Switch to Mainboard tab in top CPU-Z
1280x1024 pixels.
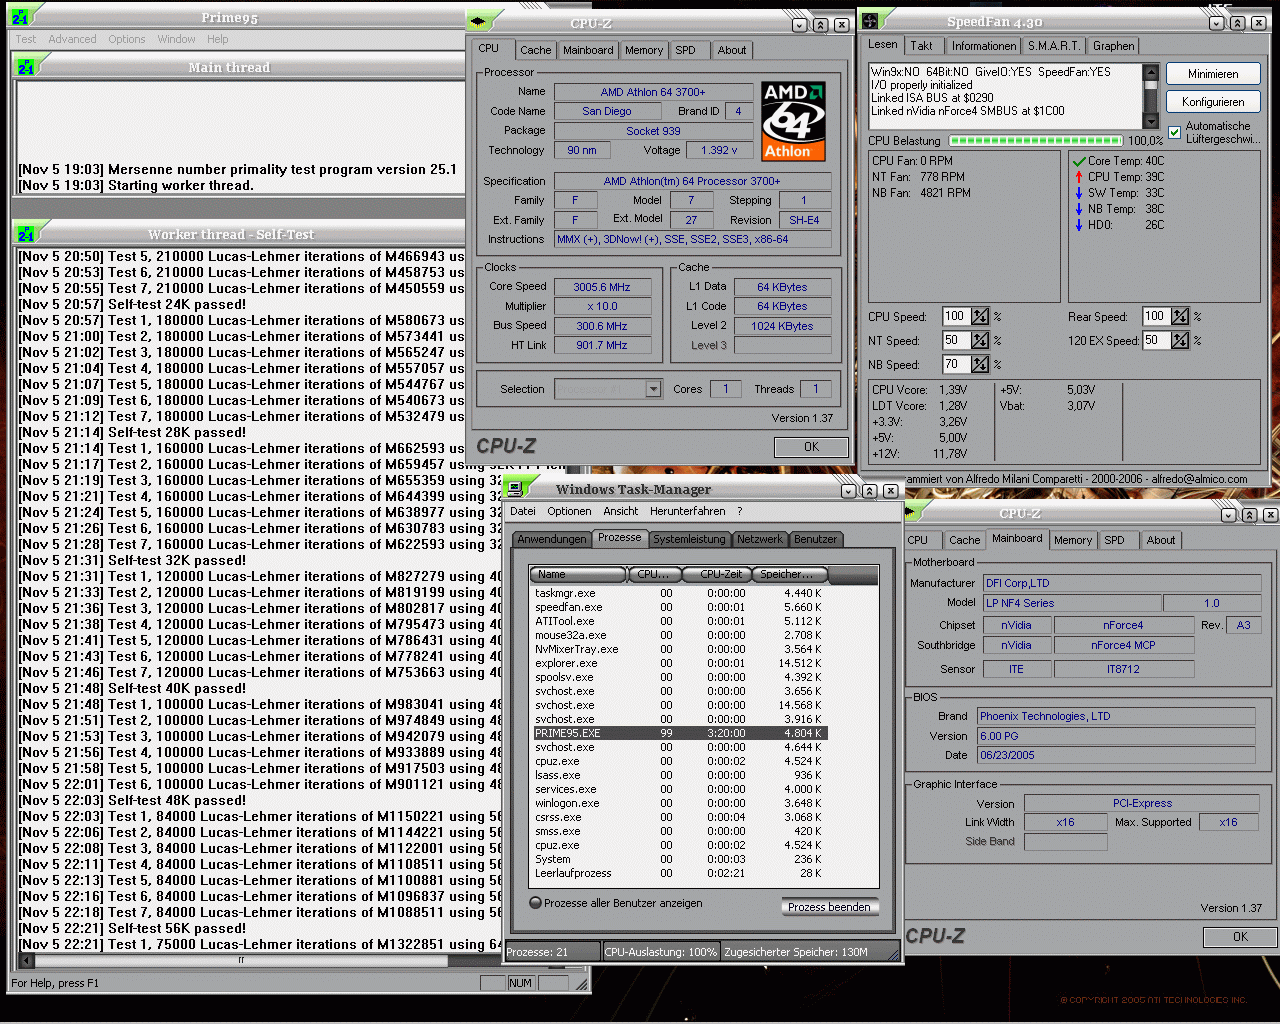(x=588, y=50)
